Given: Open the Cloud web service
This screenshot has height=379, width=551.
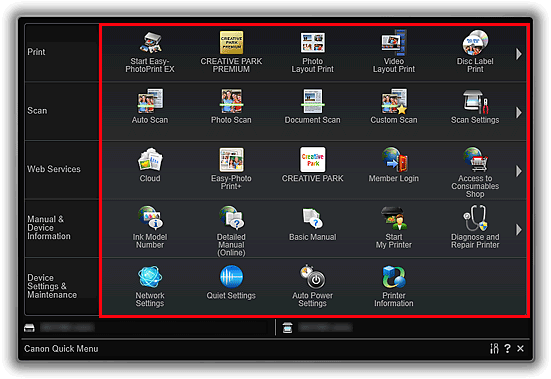Looking at the screenshot, I should (150, 165).
